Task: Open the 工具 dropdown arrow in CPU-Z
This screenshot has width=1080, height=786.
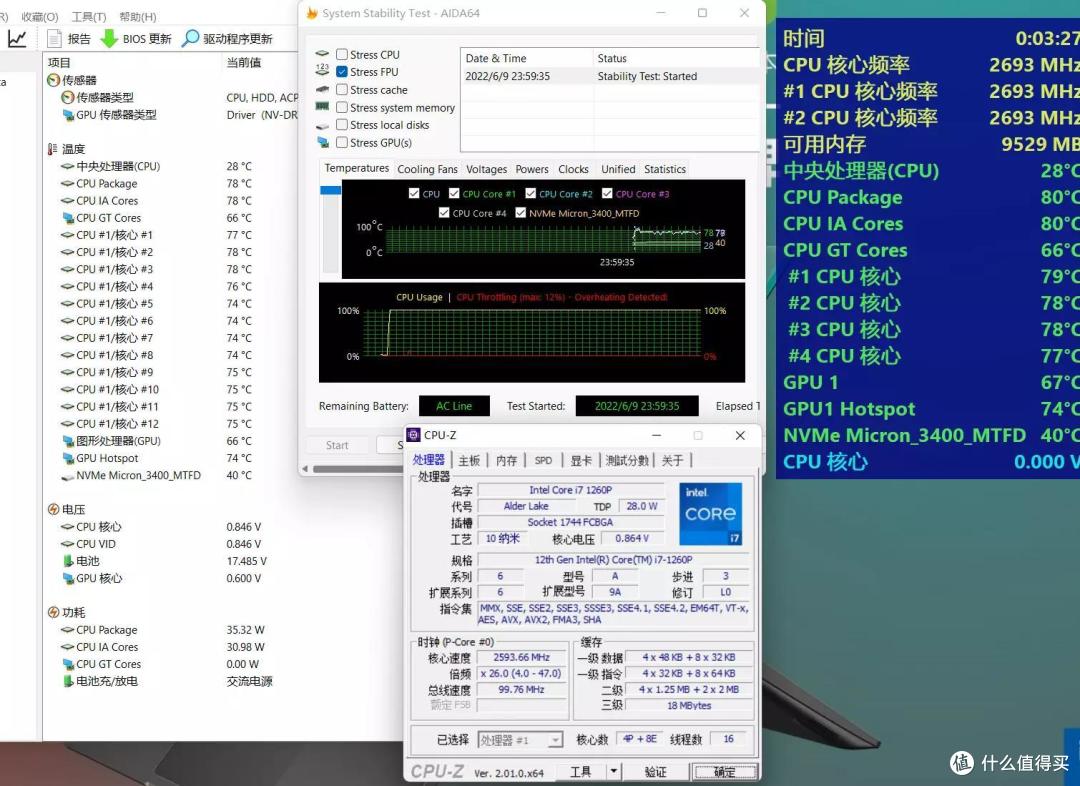Action: pos(614,772)
